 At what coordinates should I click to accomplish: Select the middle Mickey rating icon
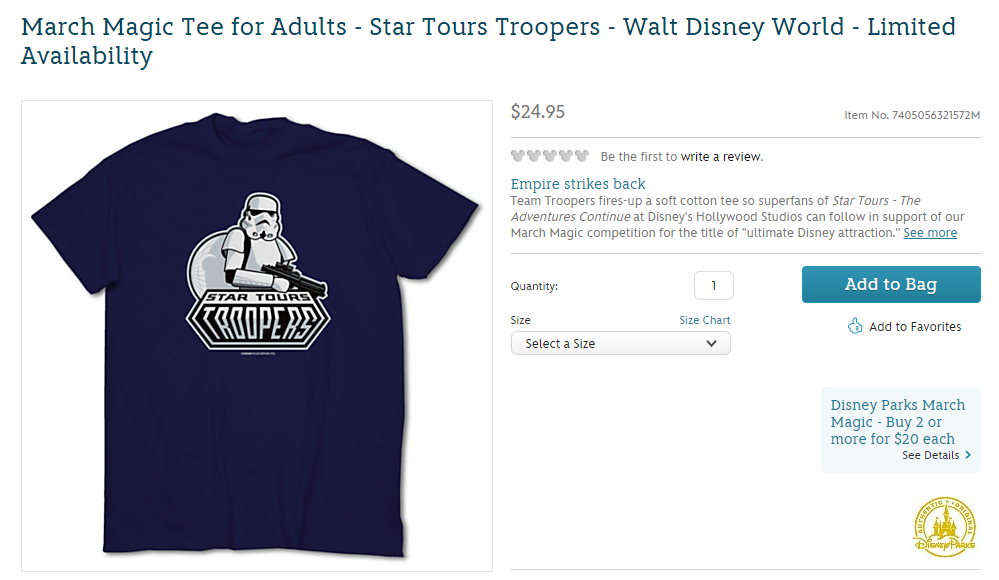tap(549, 156)
